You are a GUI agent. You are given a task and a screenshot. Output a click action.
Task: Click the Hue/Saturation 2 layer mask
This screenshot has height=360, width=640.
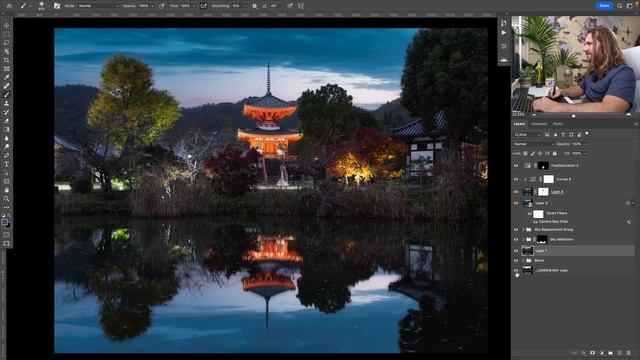(x=543, y=166)
